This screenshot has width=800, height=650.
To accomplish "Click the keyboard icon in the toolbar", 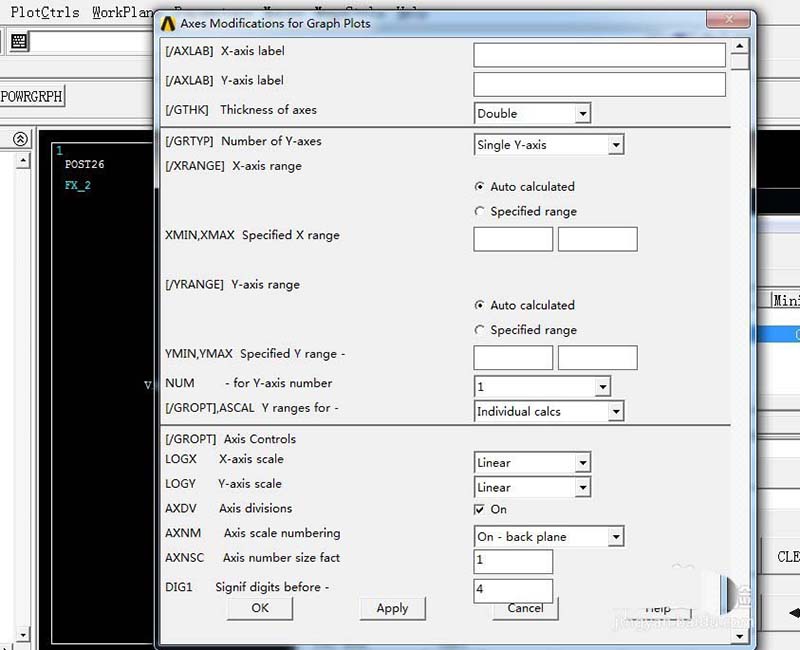I will [19, 41].
